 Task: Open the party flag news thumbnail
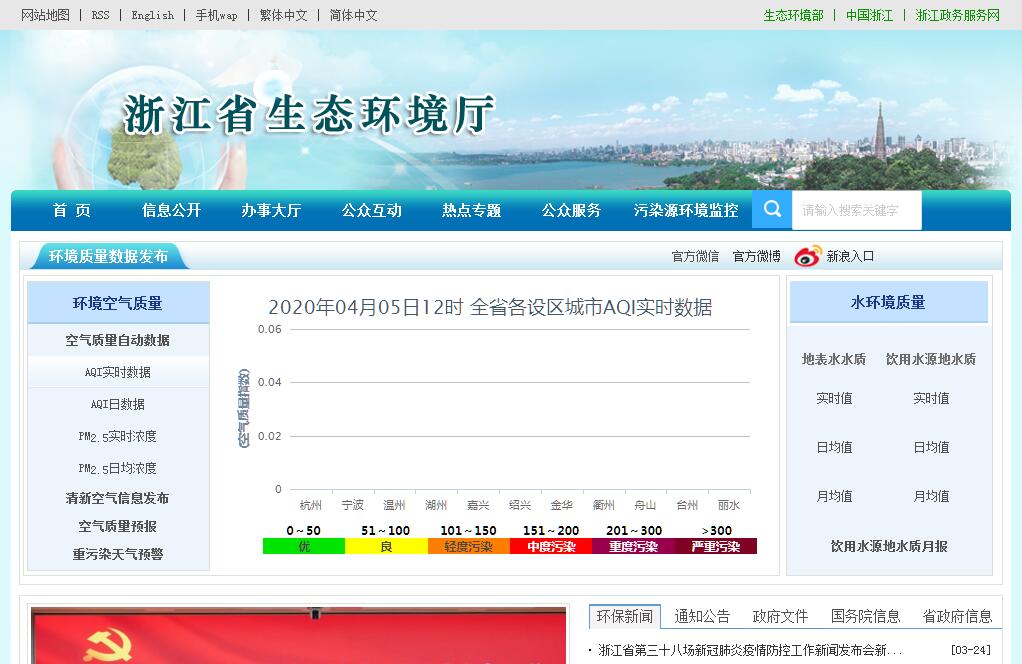pyautogui.click(x=298, y=635)
